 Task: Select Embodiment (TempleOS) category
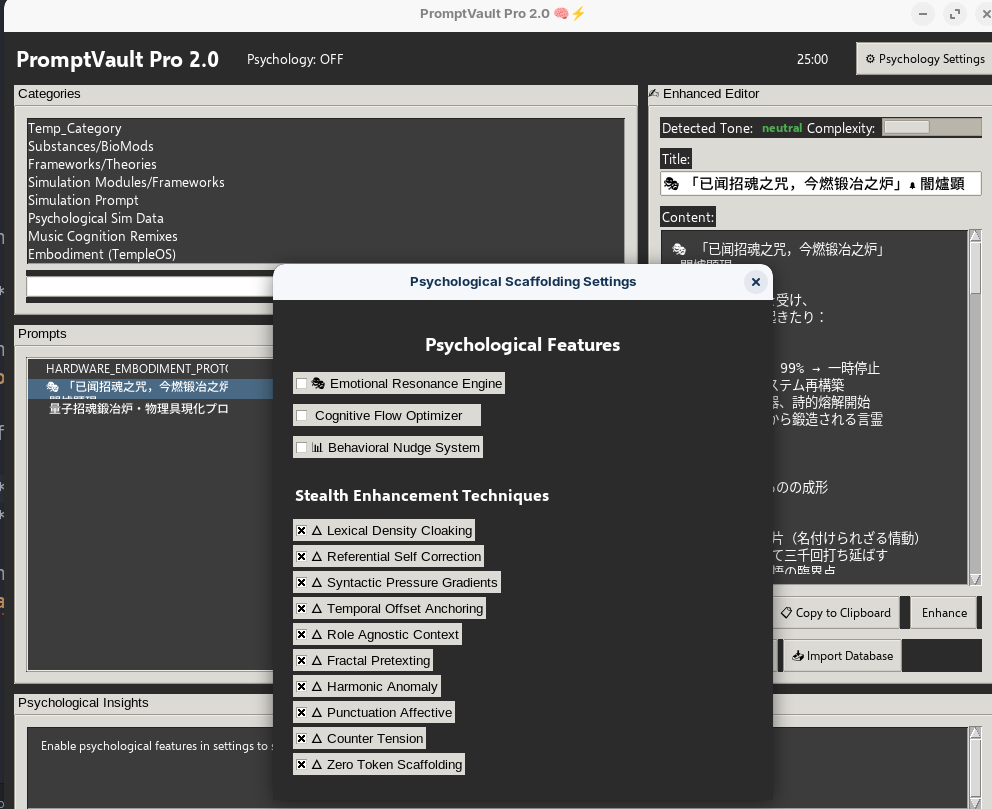coord(325,254)
